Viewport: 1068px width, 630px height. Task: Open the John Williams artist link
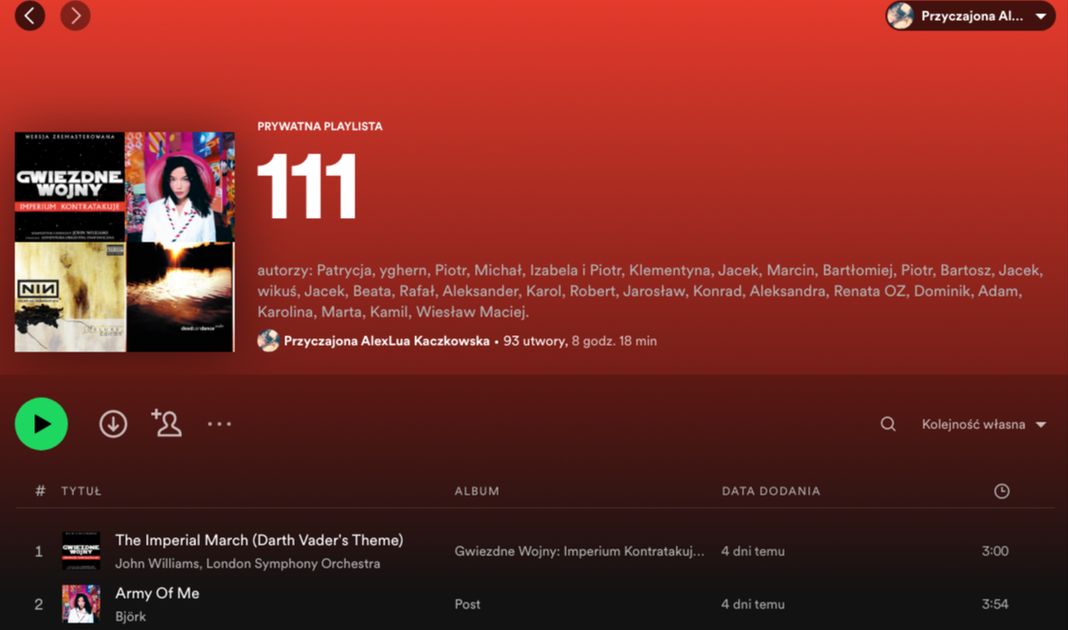click(x=157, y=563)
